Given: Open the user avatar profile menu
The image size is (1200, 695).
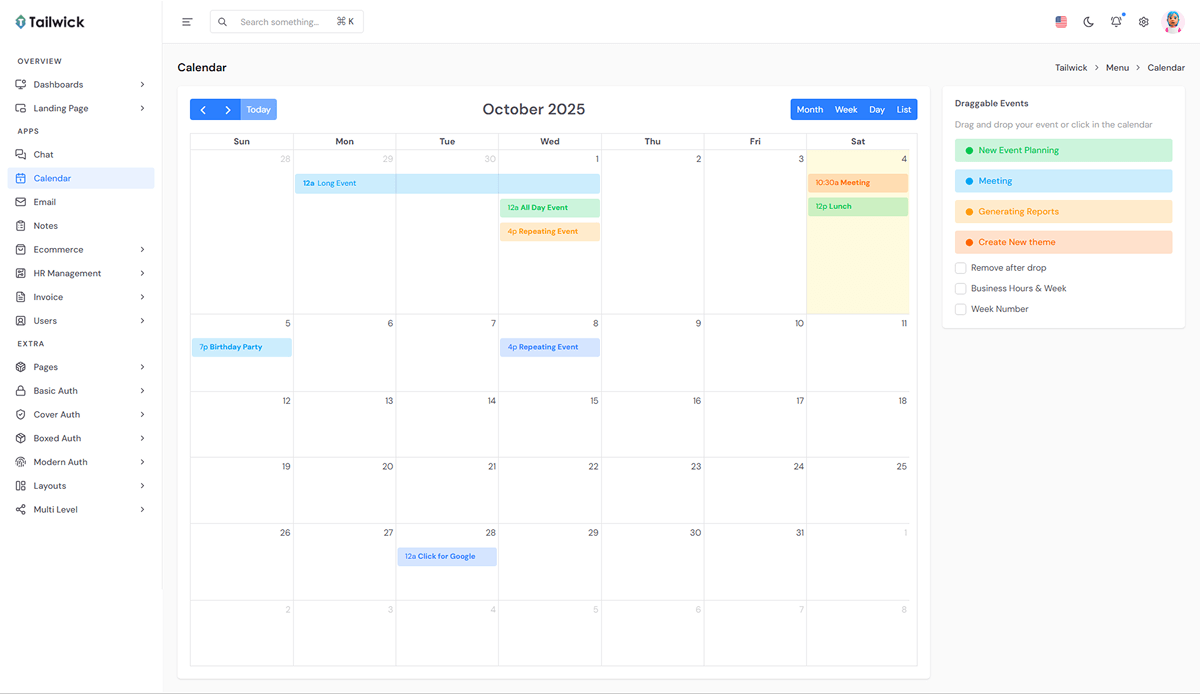Looking at the screenshot, I should pyautogui.click(x=1173, y=22).
